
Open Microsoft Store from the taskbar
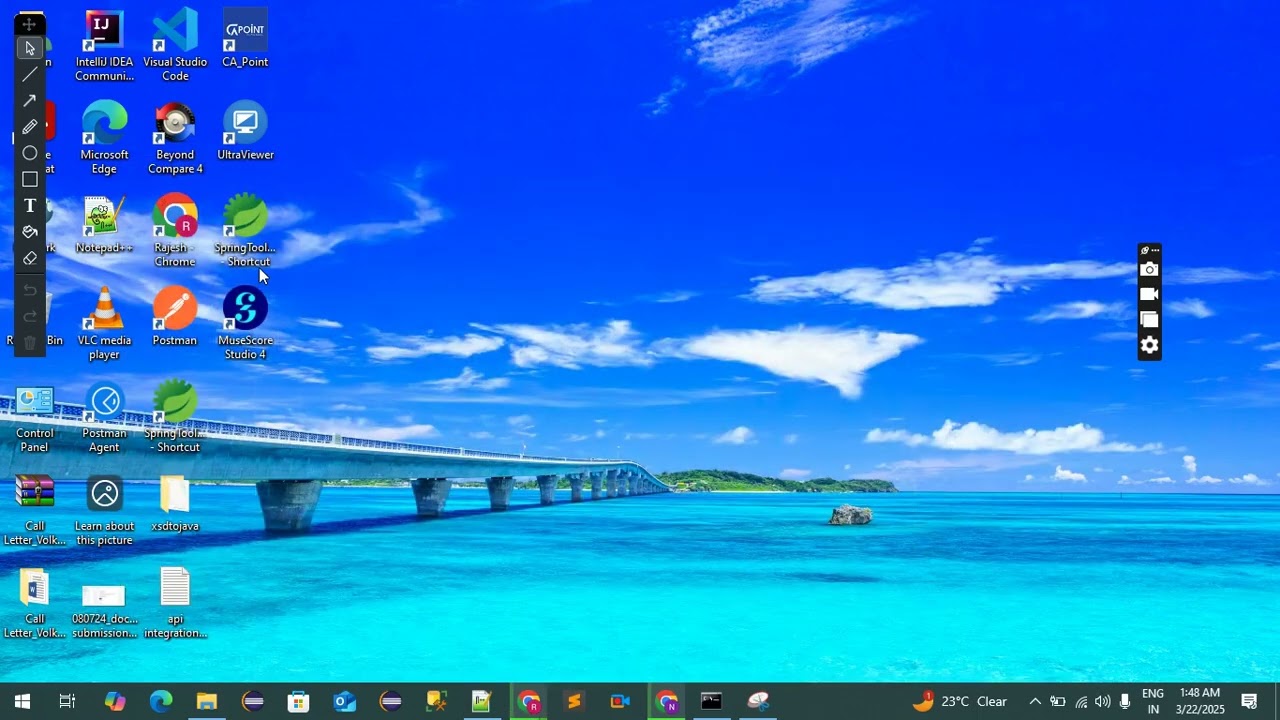(x=298, y=701)
